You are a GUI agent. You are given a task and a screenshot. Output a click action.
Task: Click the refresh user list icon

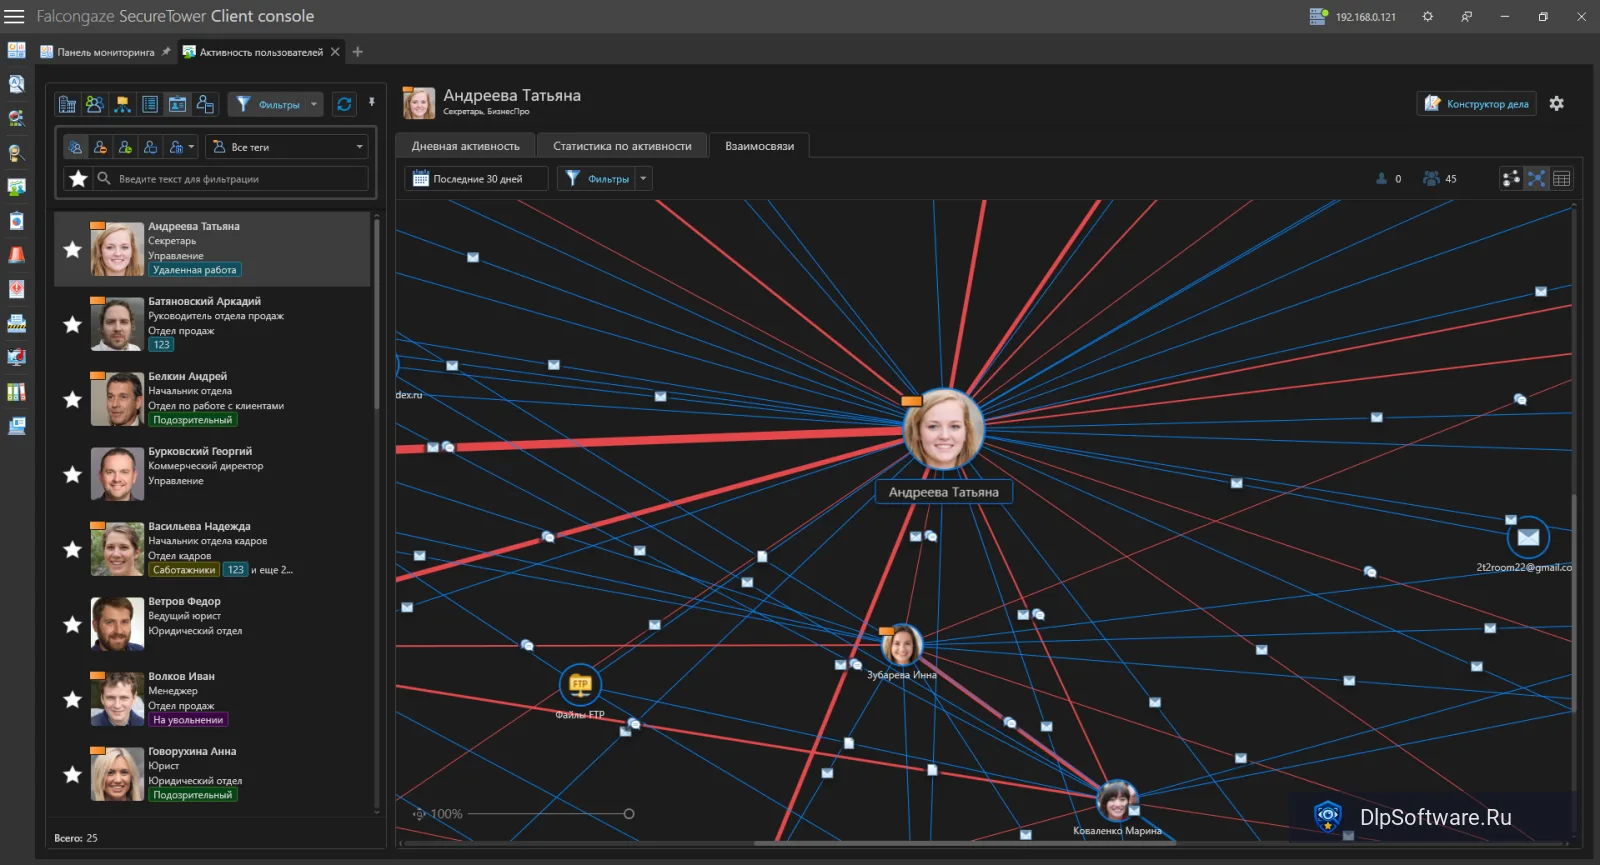344,104
